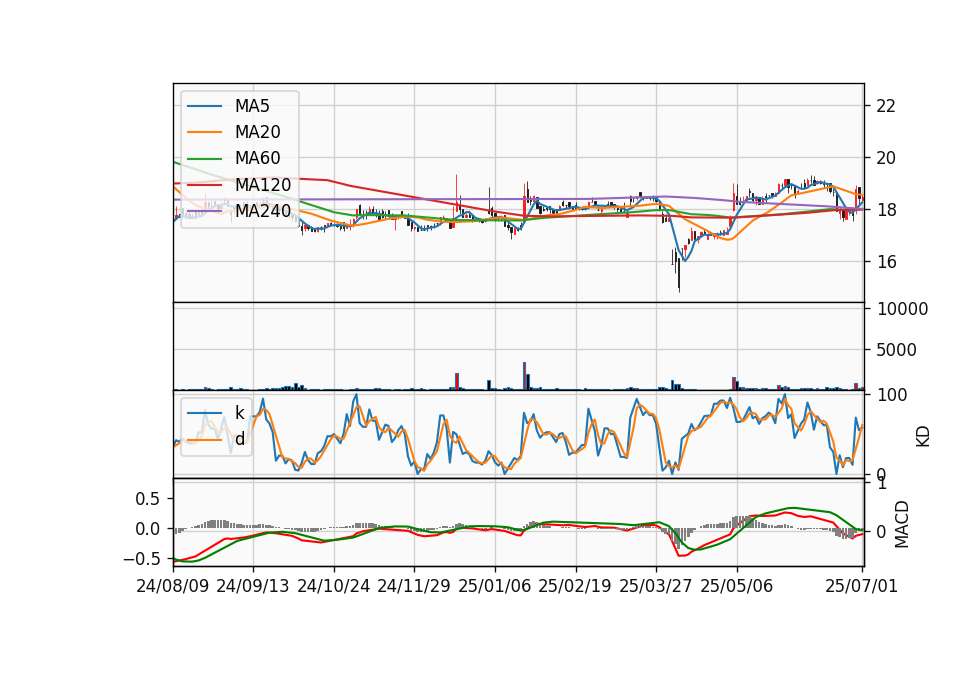Click the MA5 legend label
Viewport: 960px width, 690px height.
point(252,106)
